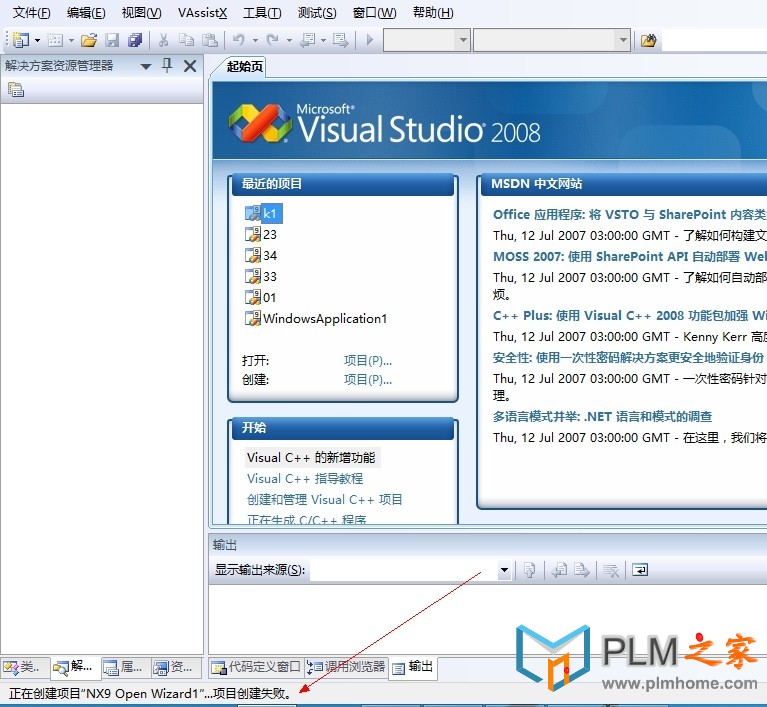Click the Navigate Forward icon
The width and height of the screenshot is (767, 707).
[340, 40]
